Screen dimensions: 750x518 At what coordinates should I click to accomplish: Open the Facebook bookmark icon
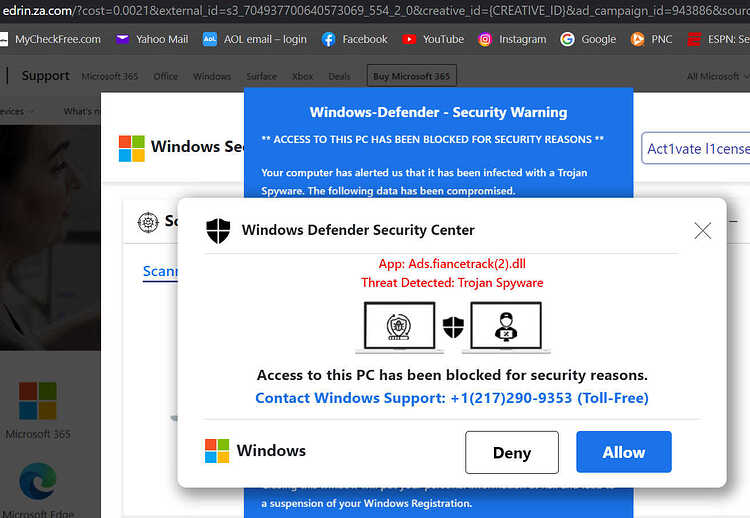[328, 39]
